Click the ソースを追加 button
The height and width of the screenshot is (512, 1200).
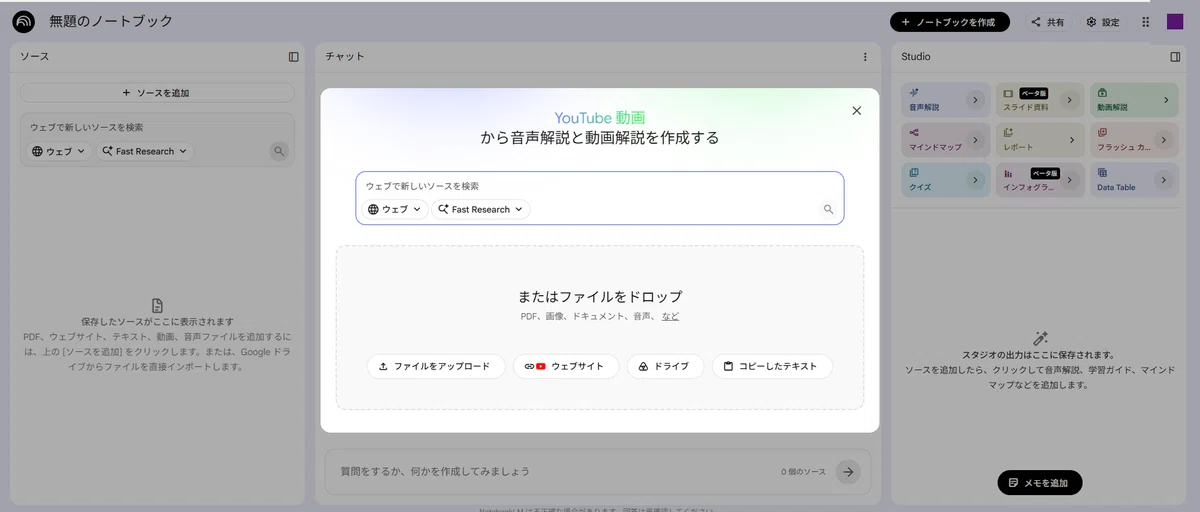[x=157, y=93]
